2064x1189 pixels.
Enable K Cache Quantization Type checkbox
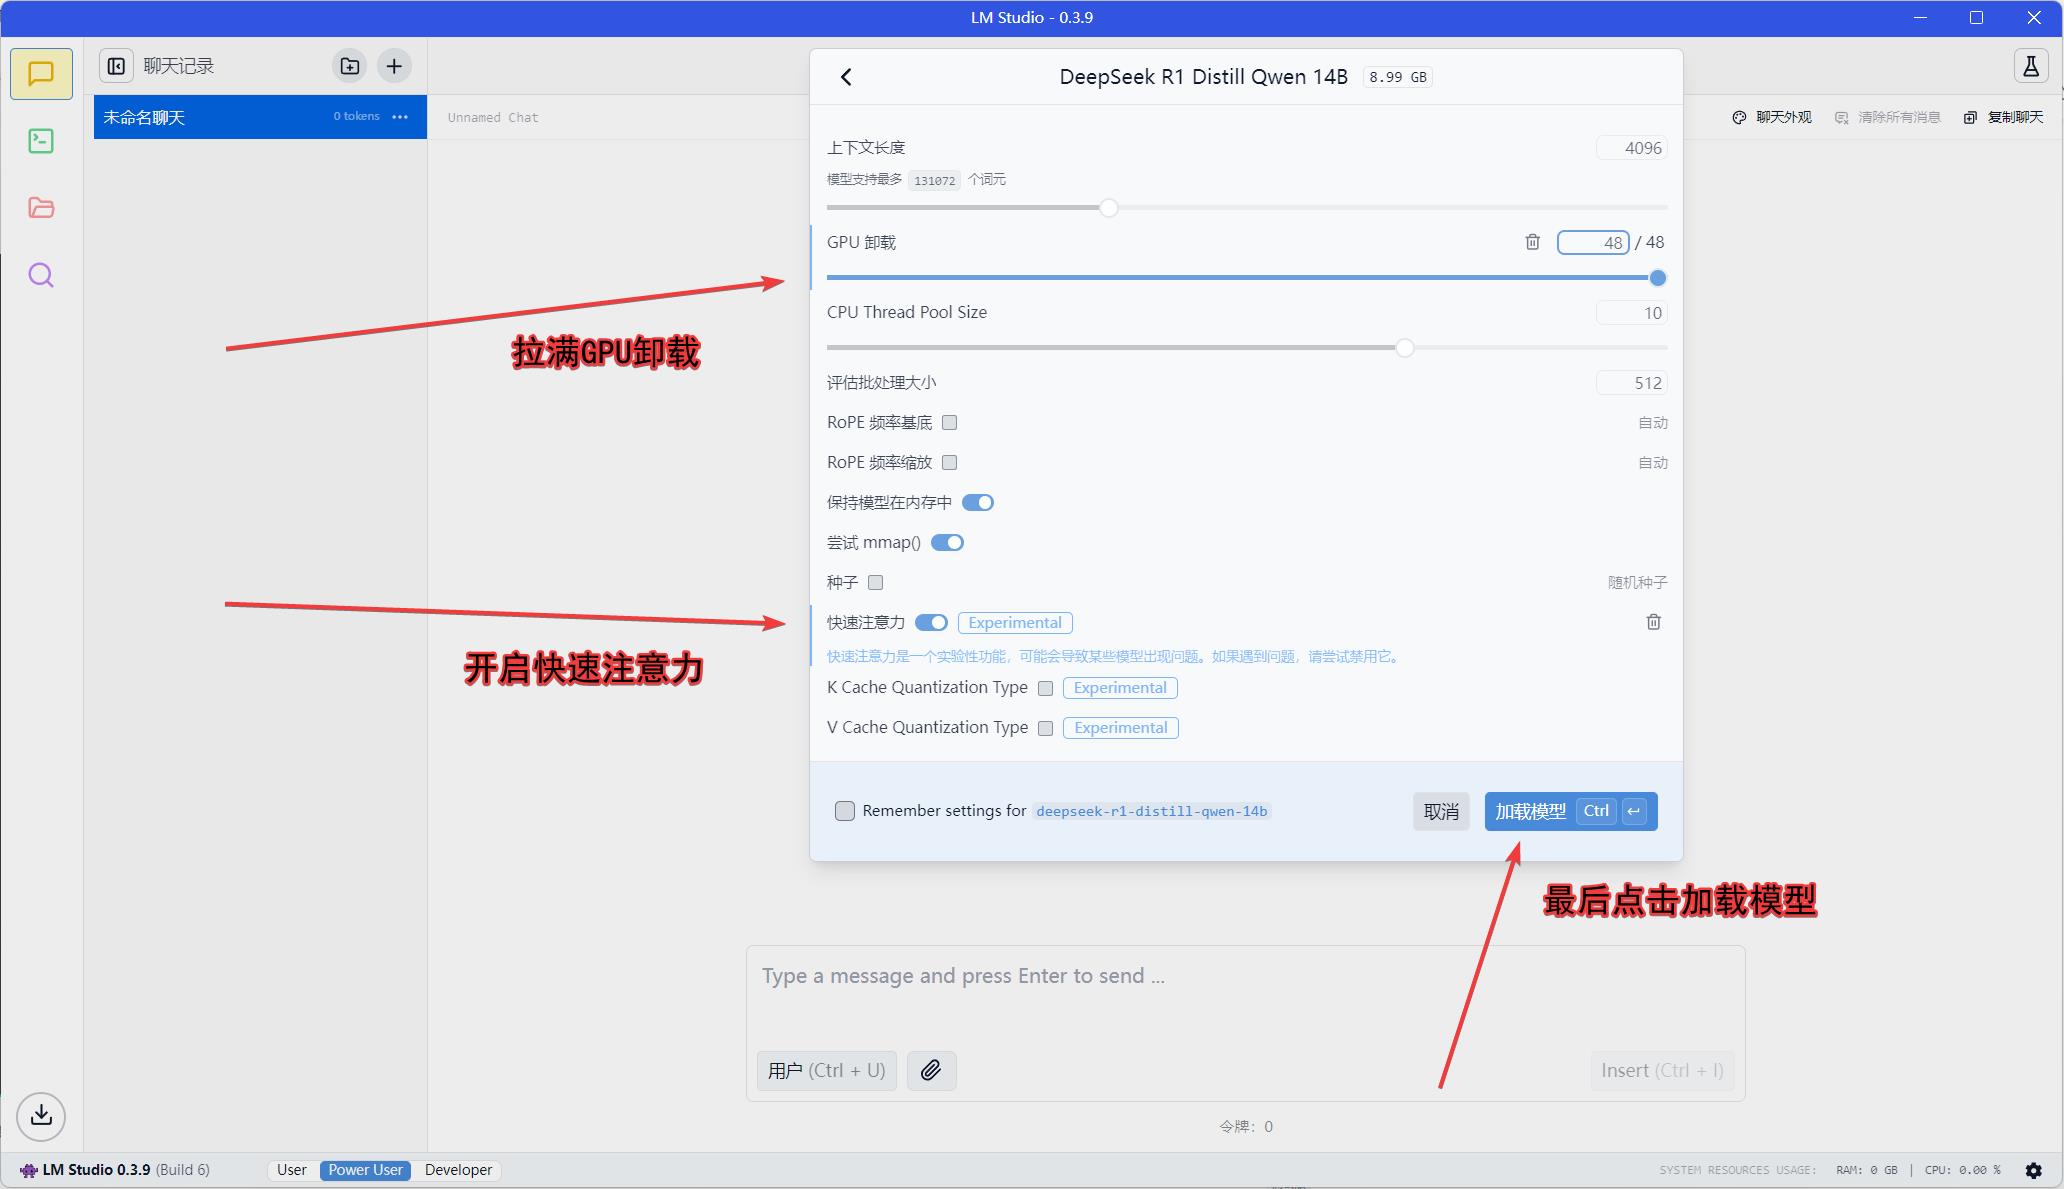point(1046,687)
